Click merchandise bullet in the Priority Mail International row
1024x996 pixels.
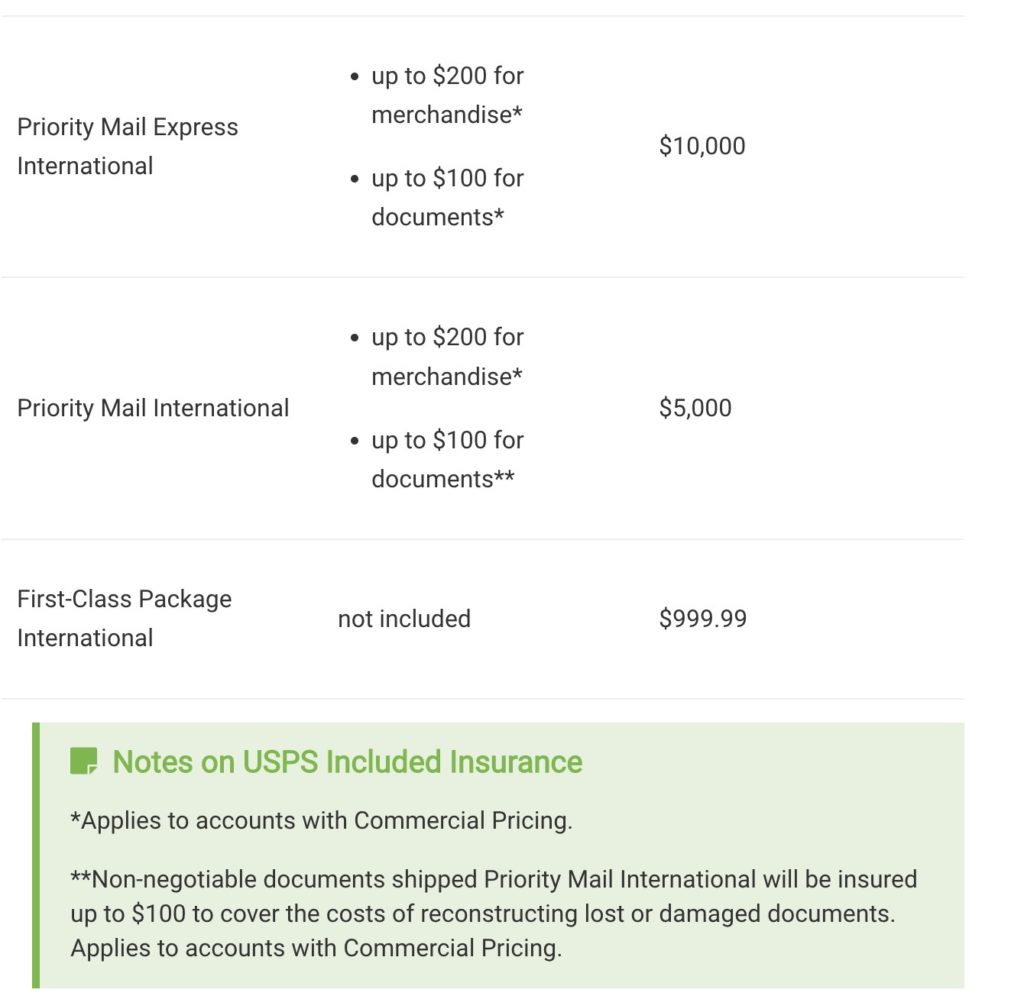[447, 357]
